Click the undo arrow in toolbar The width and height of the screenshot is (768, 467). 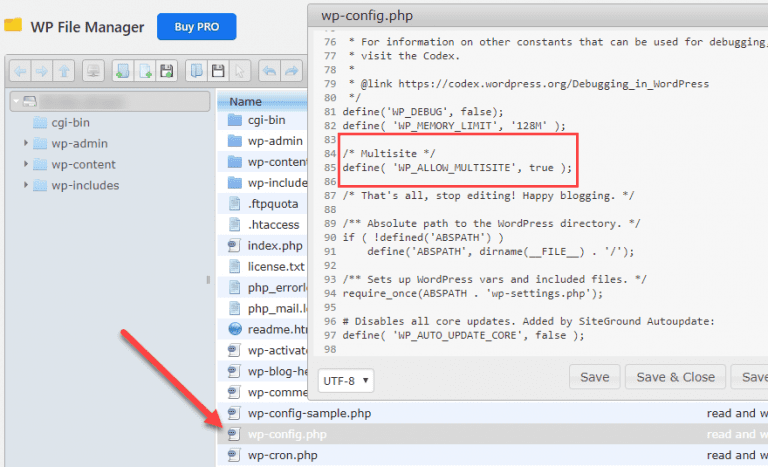269,72
